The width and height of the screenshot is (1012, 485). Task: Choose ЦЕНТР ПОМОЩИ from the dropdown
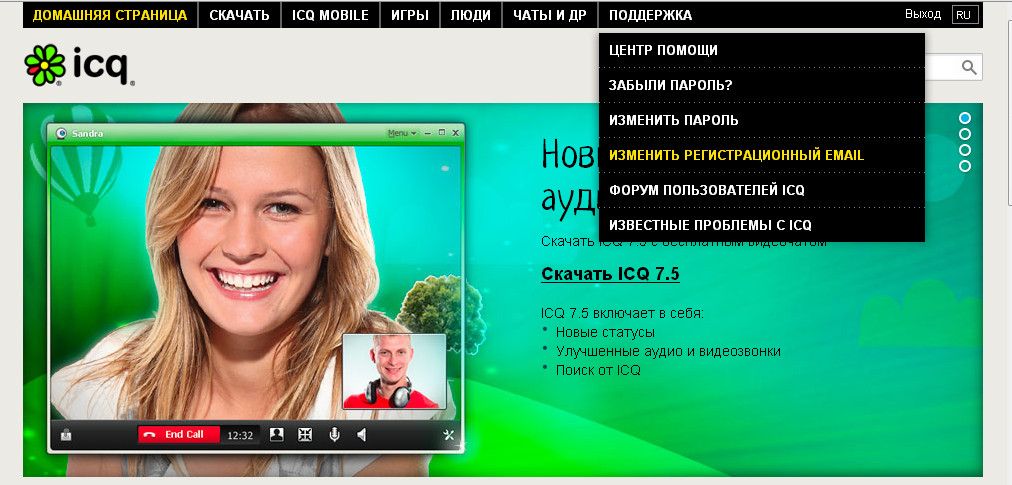click(x=762, y=50)
